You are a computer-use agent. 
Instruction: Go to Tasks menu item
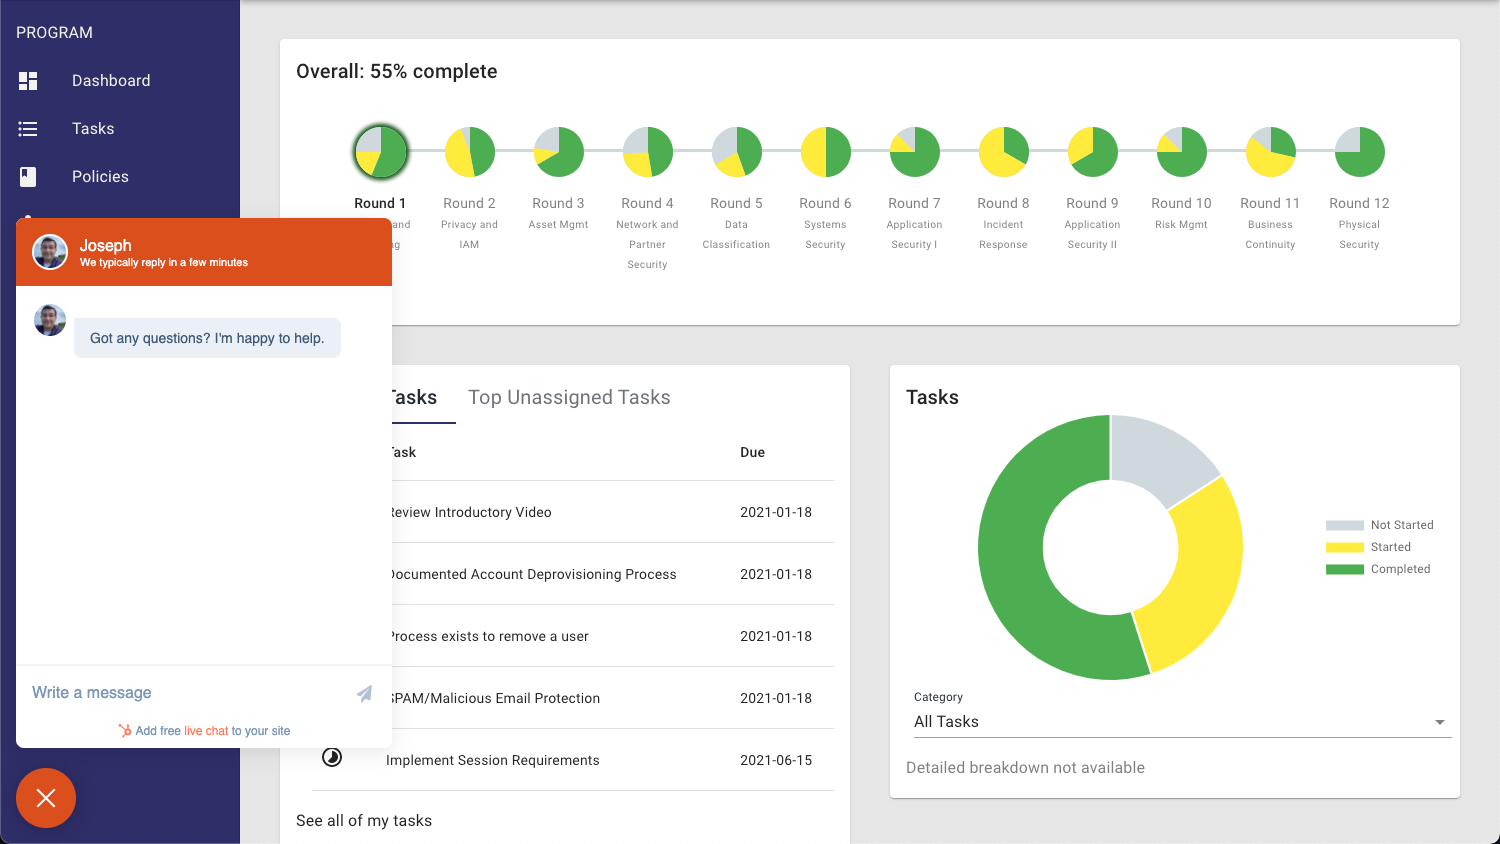pos(93,129)
